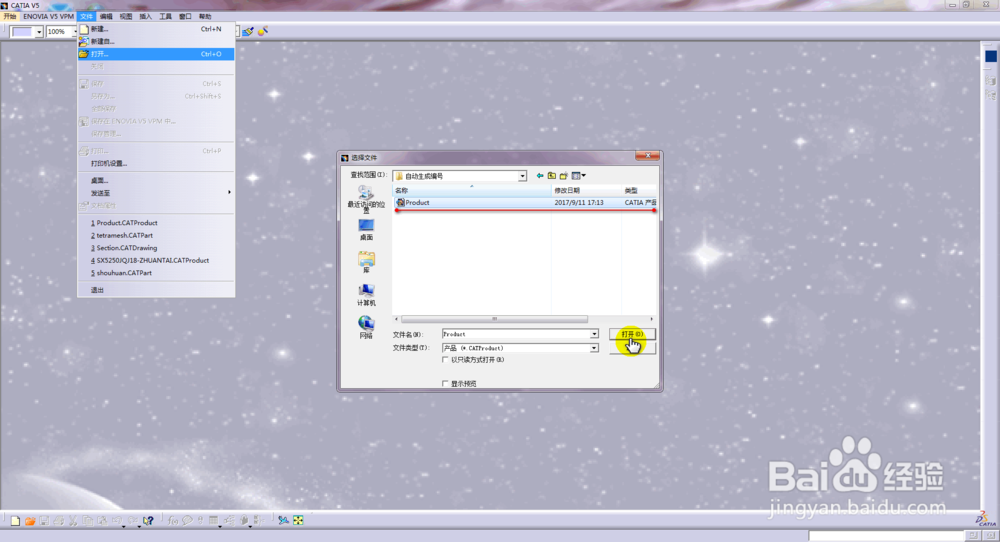Open the Edit (编辑) menu
The image size is (1000, 542).
(x=107, y=17)
